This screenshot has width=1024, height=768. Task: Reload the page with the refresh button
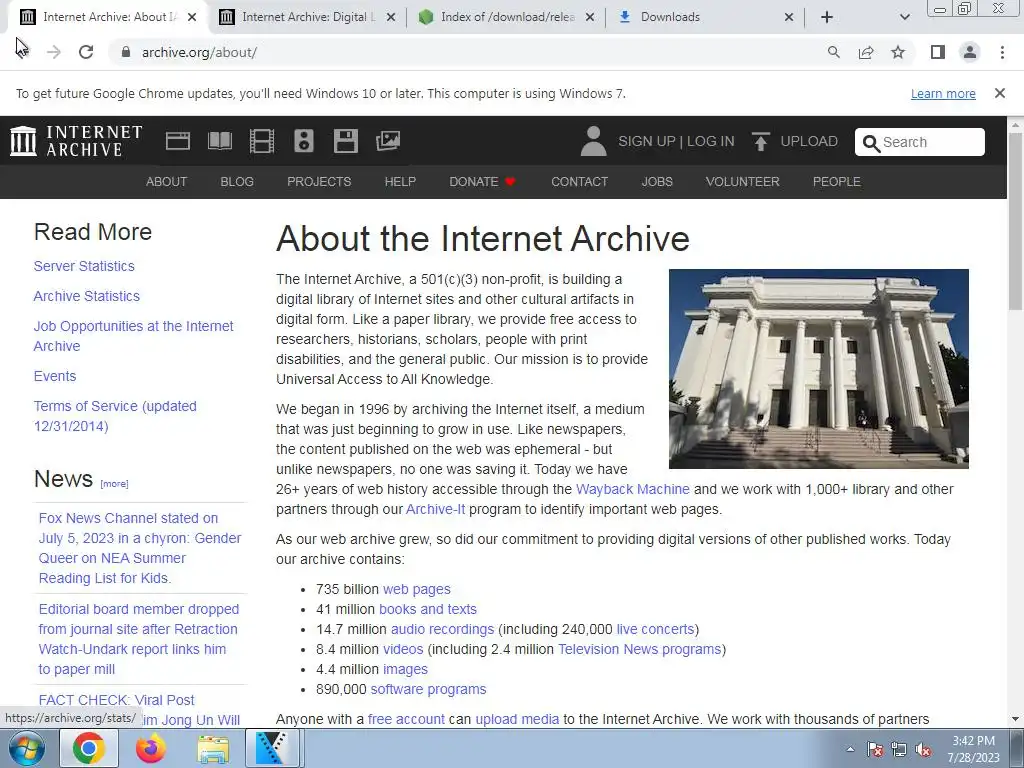point(86,52)
